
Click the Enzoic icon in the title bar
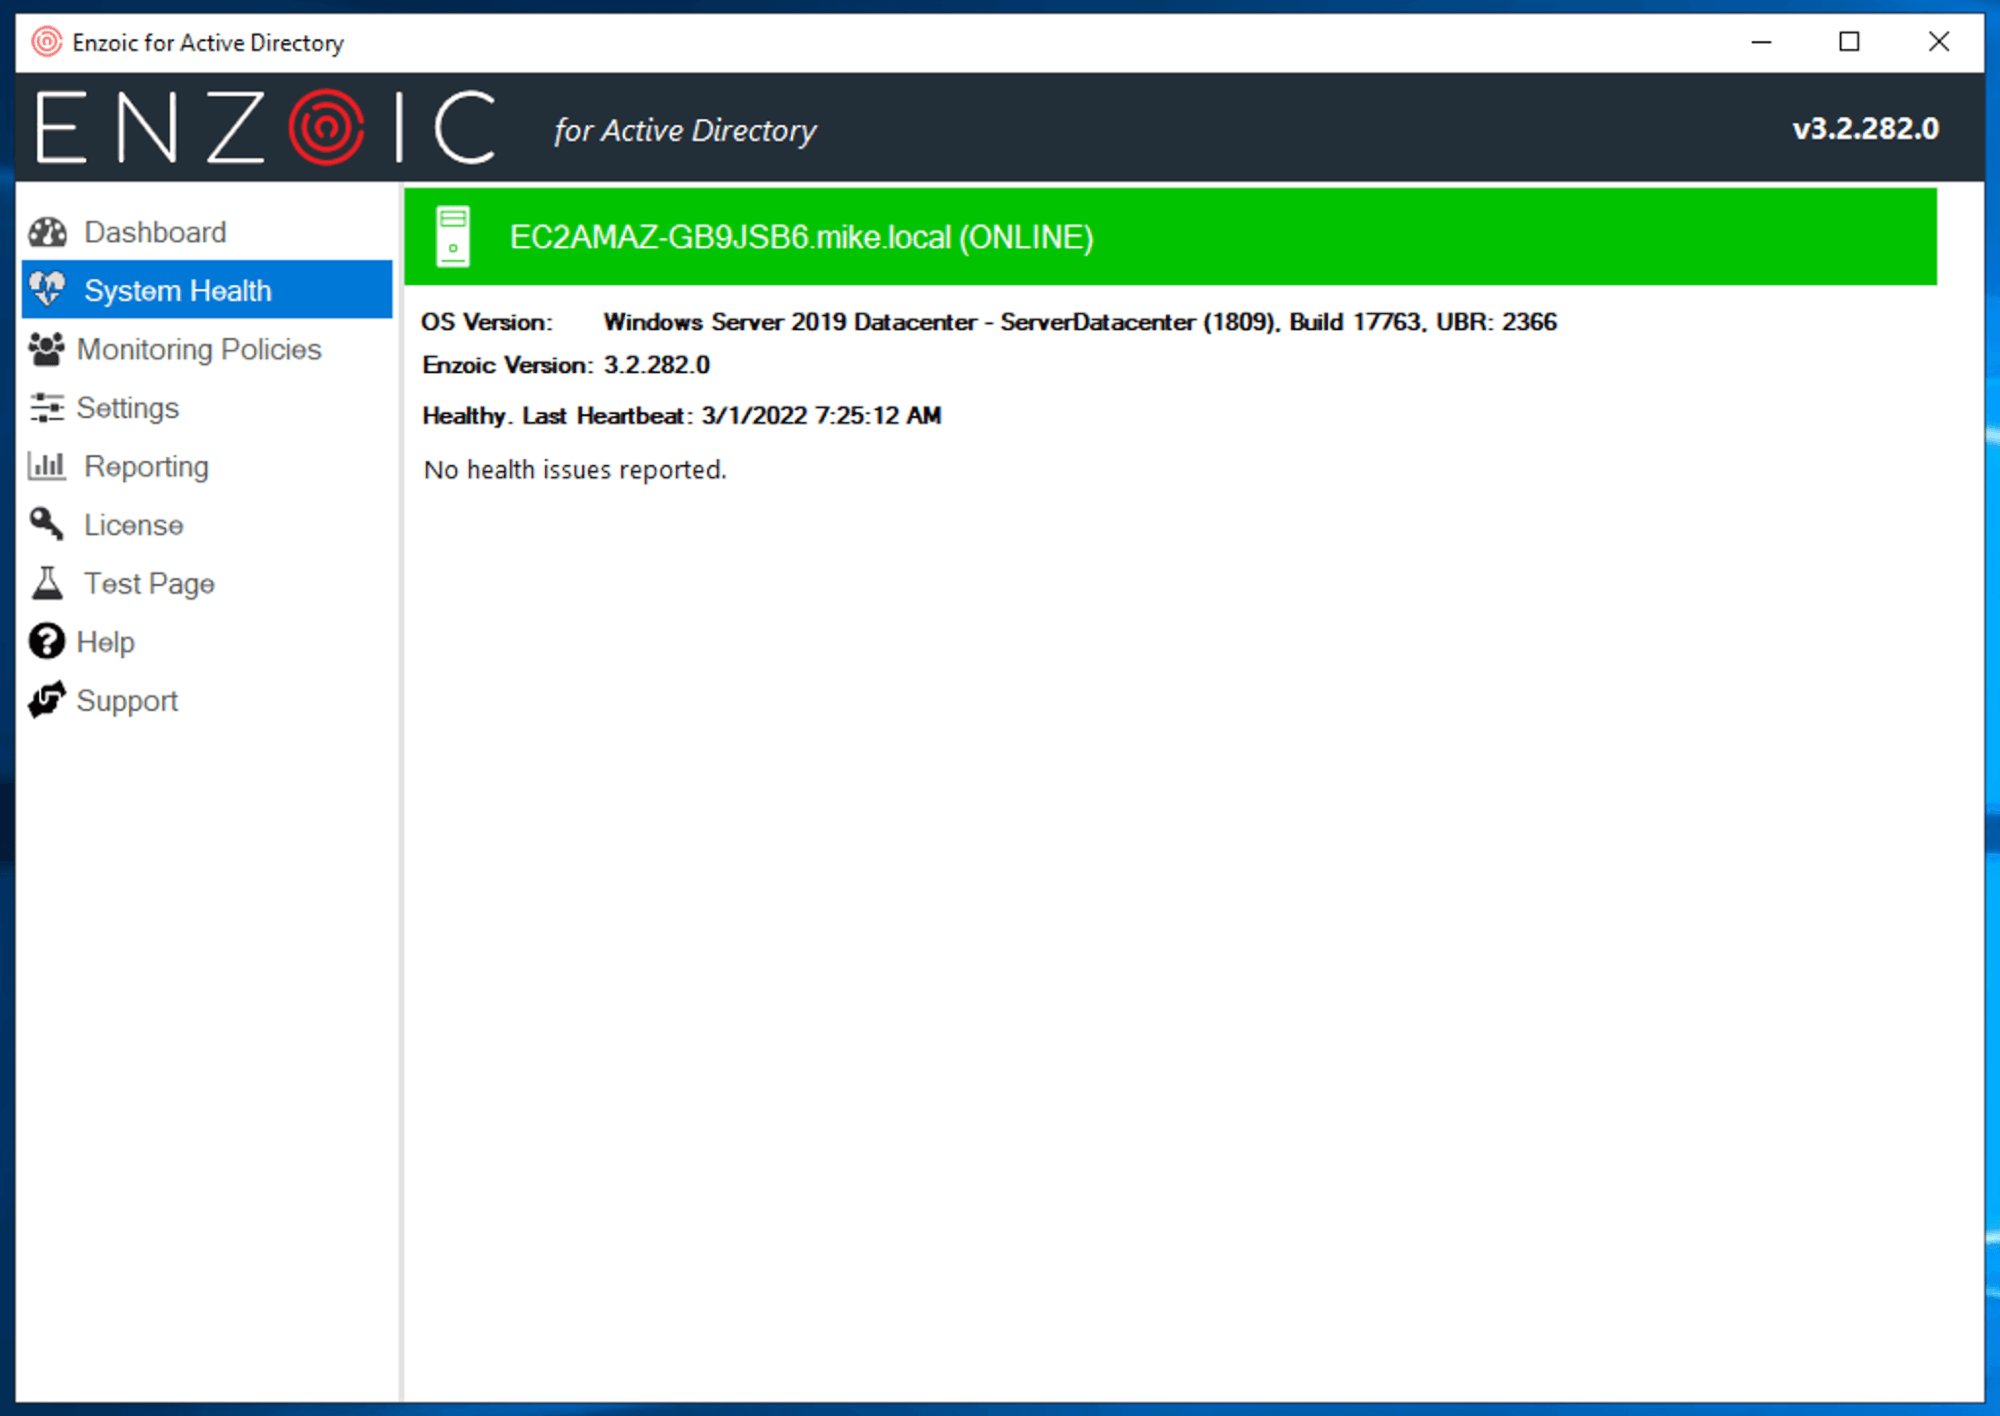click(x=46, y=42)
